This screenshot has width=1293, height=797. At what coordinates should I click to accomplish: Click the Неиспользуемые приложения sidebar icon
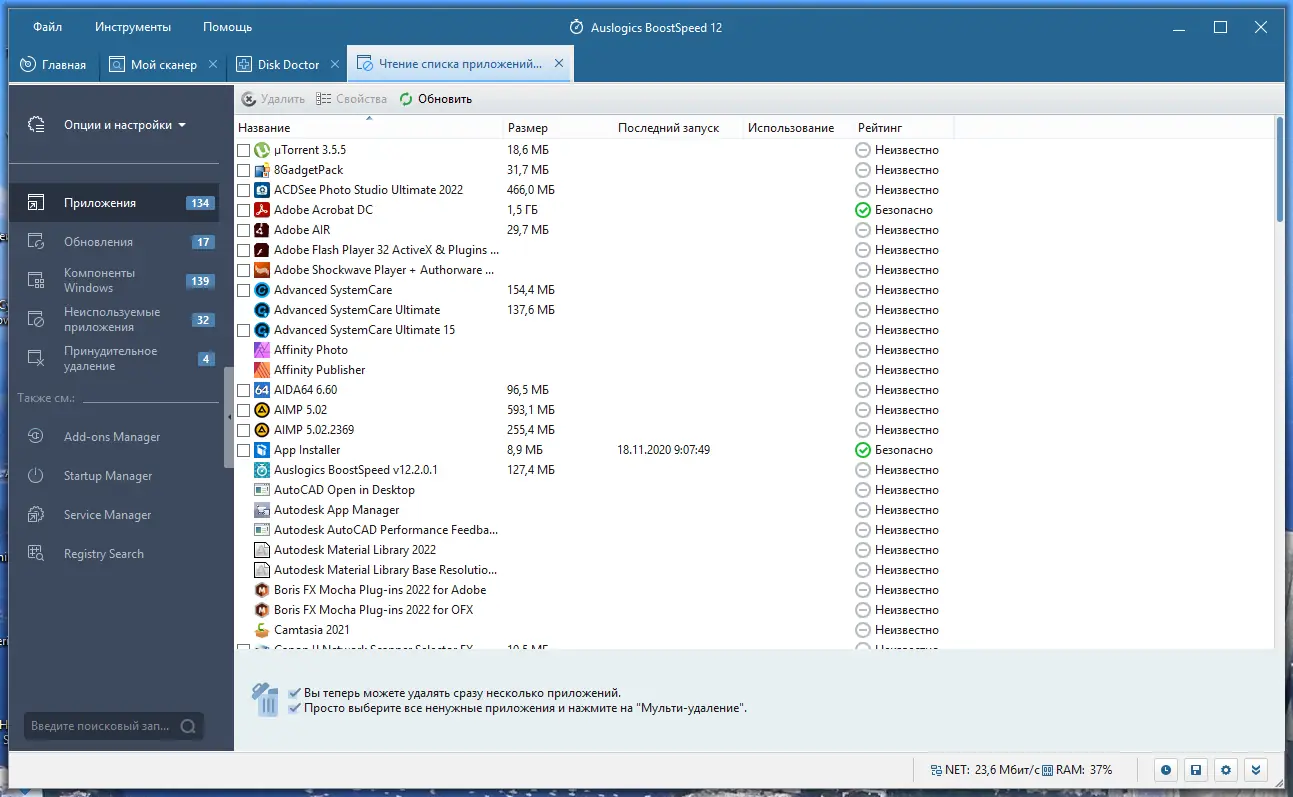pyautogui.click(x=36, y=320)
